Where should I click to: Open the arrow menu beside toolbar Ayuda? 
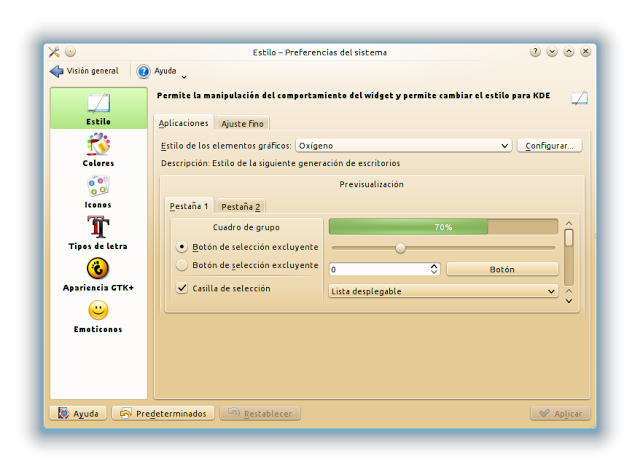(184, 75)
